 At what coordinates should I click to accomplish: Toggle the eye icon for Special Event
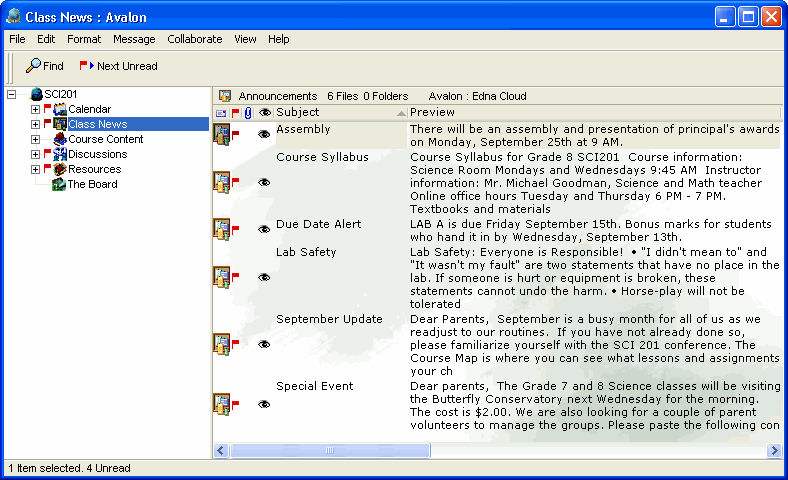[264, 404]
